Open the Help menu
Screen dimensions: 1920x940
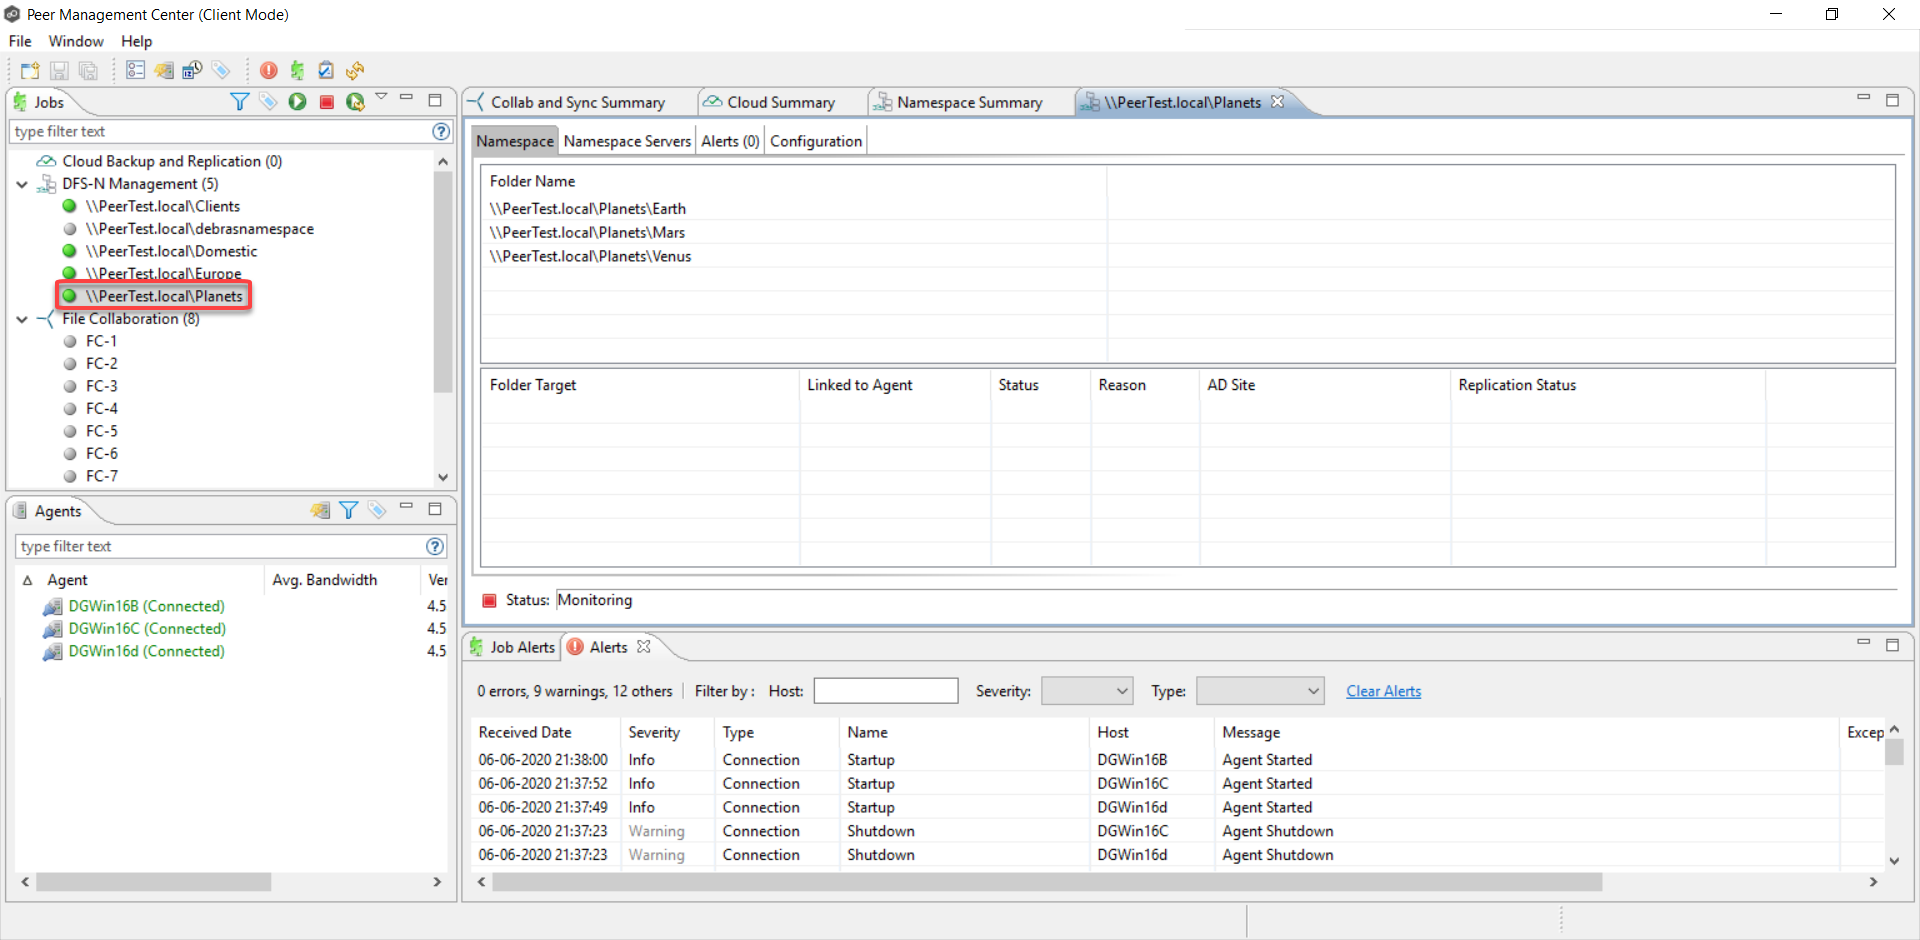[137, 41]
